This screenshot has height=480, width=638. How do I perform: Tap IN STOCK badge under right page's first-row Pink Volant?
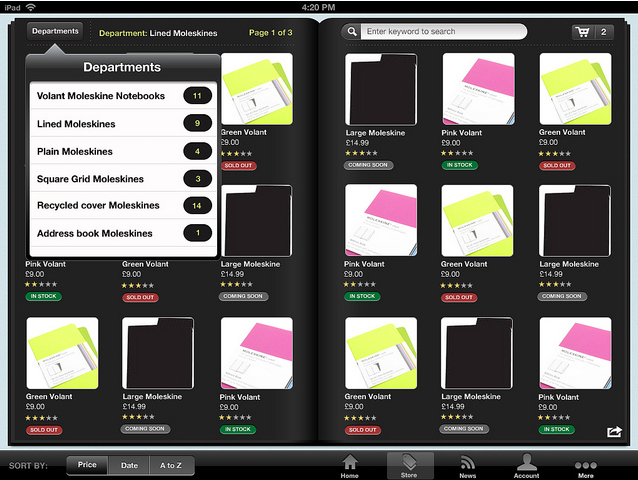coord(459,165)
